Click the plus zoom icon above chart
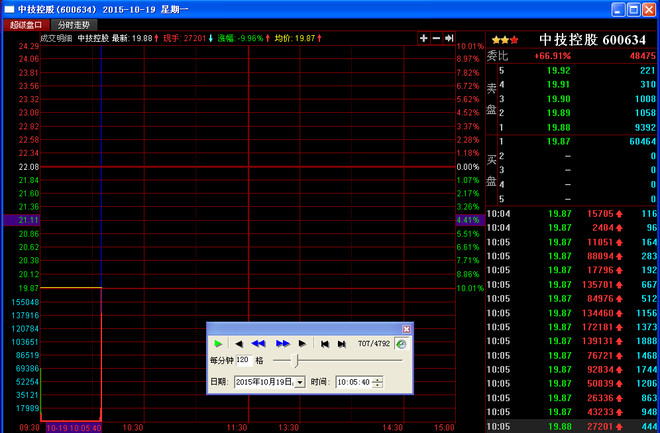This screenshot has height=433, width=660. [424, 38]
